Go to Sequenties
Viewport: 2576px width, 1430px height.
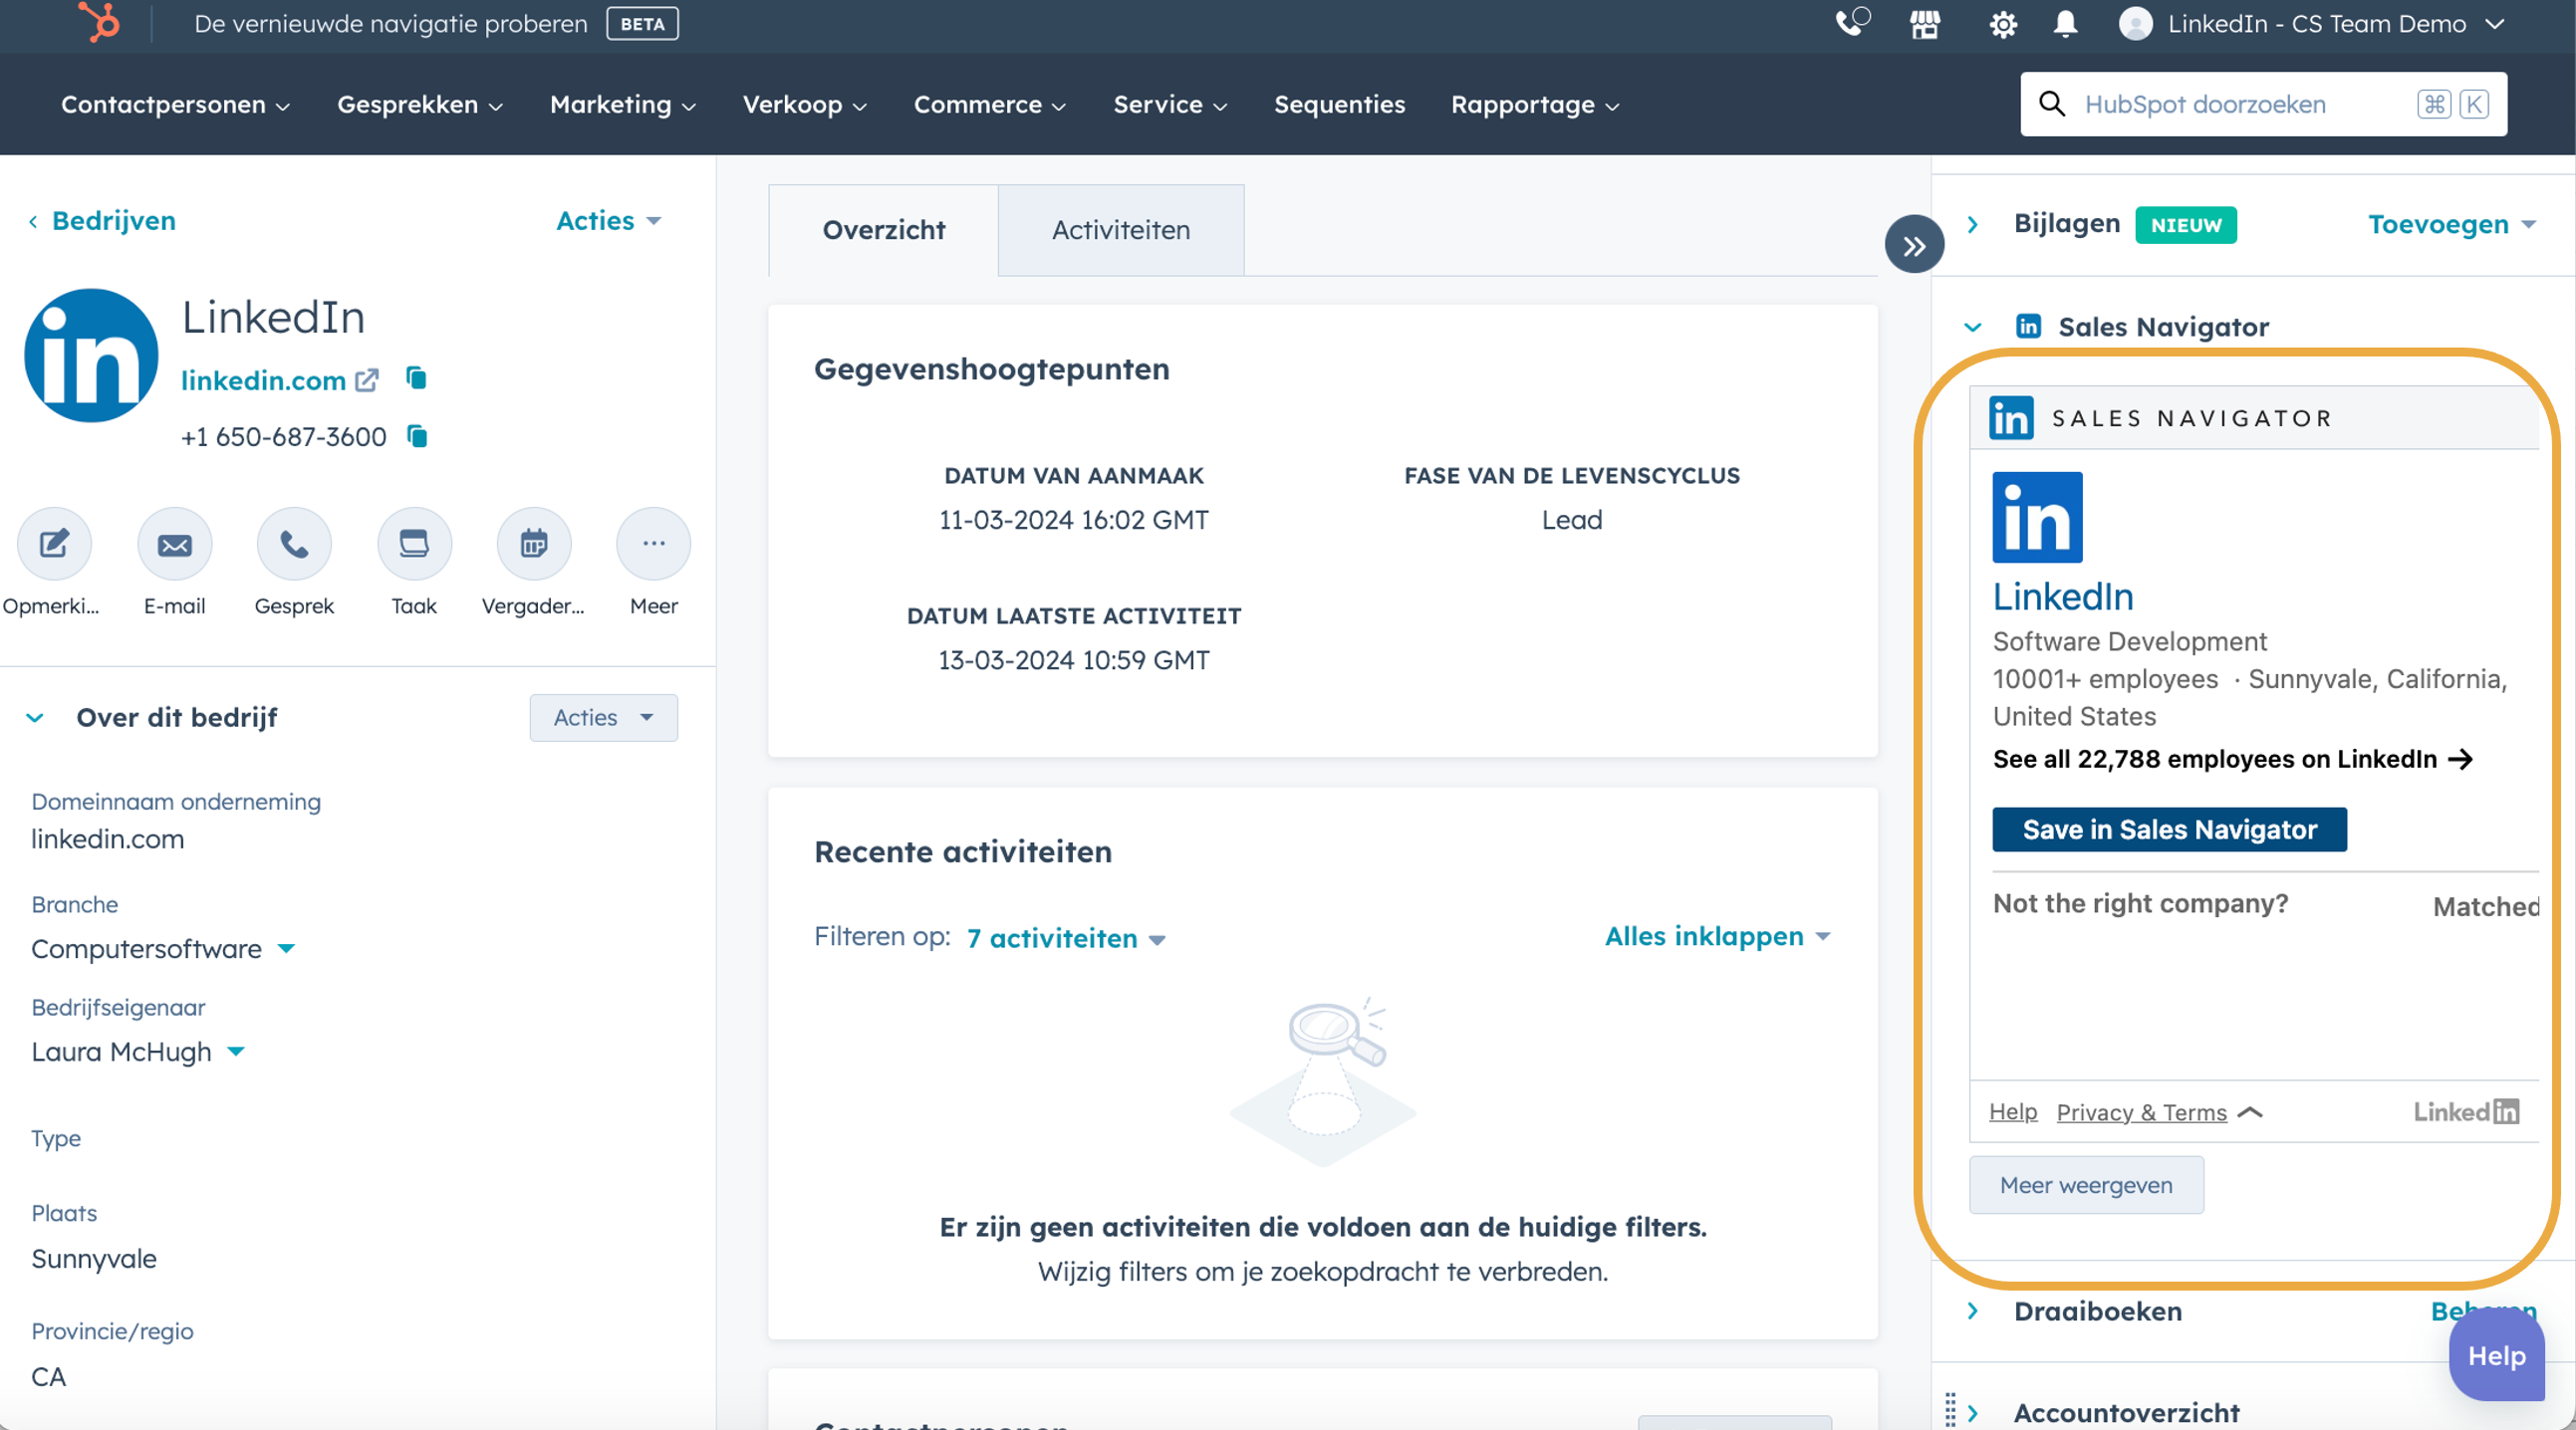pos(1339,104)
